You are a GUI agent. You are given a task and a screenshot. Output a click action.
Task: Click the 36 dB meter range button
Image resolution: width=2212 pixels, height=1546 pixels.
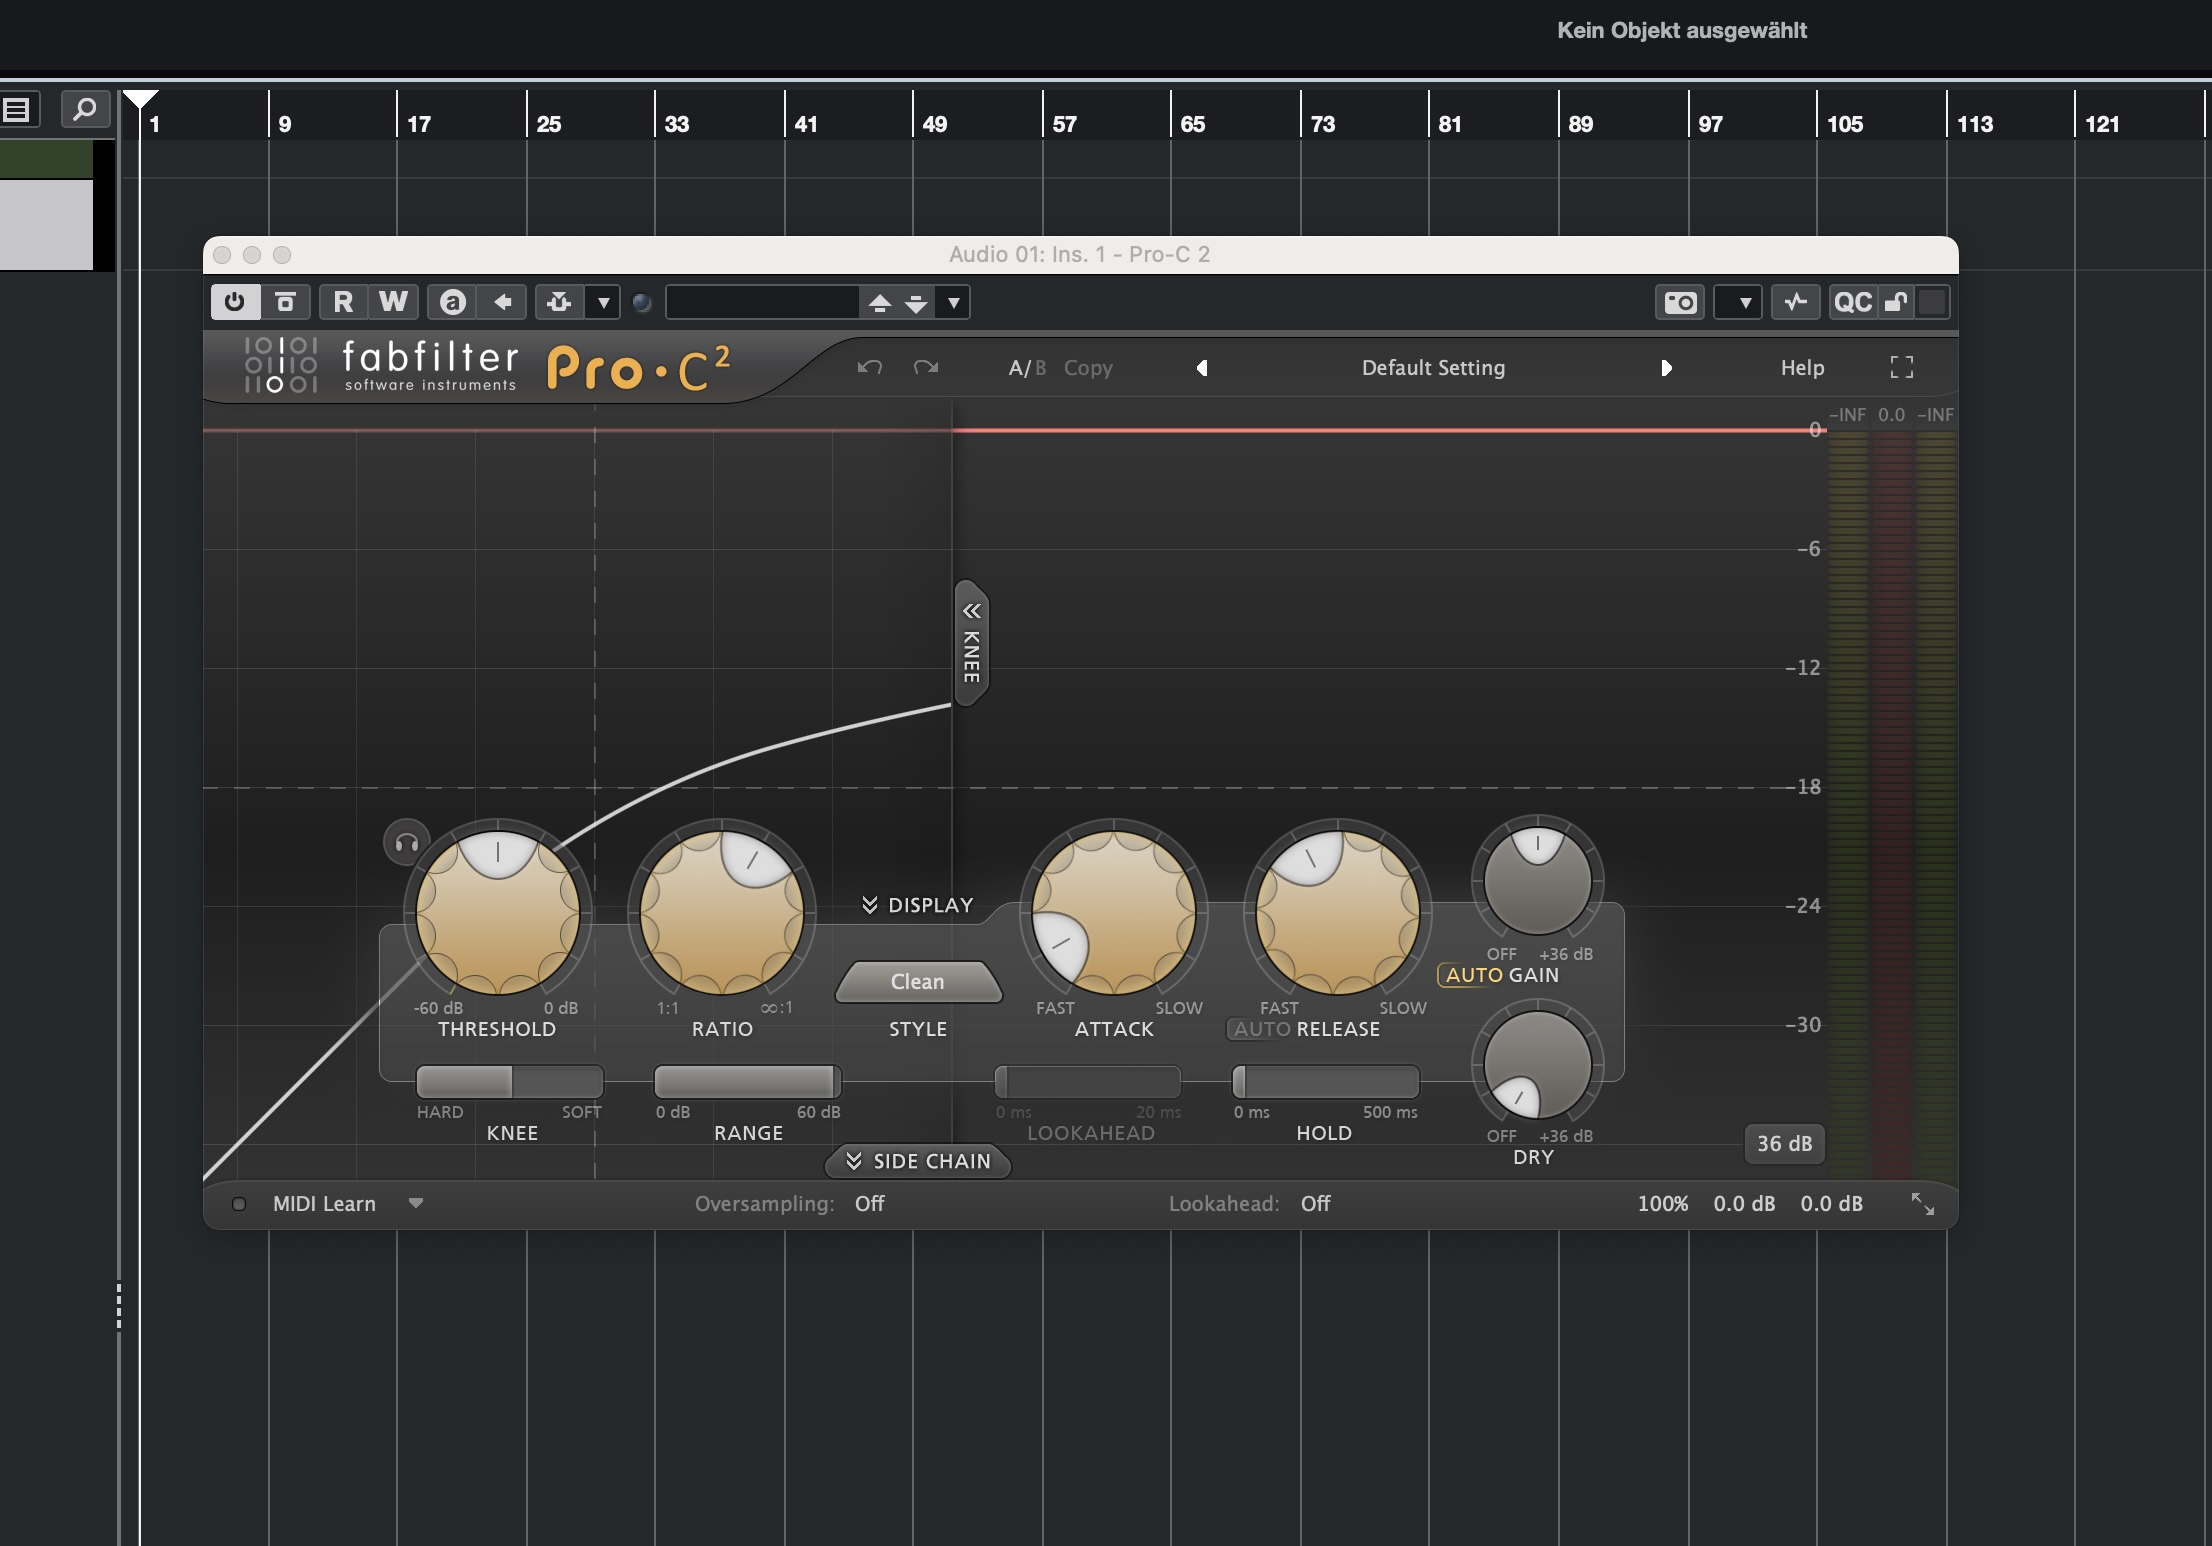(x=1785, y=1144)
